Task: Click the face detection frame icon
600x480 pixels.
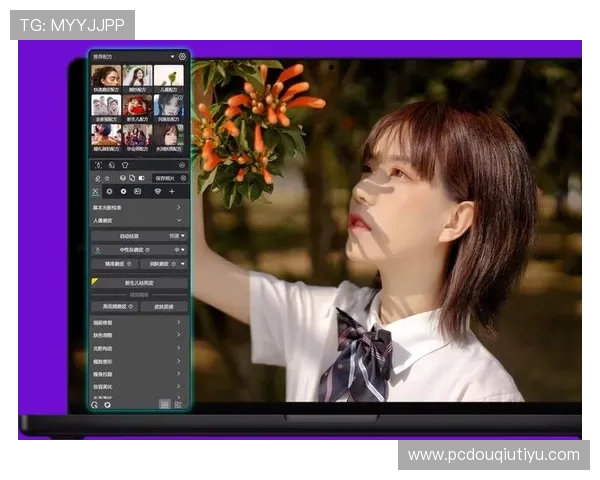Action: (x=98, y=164)
